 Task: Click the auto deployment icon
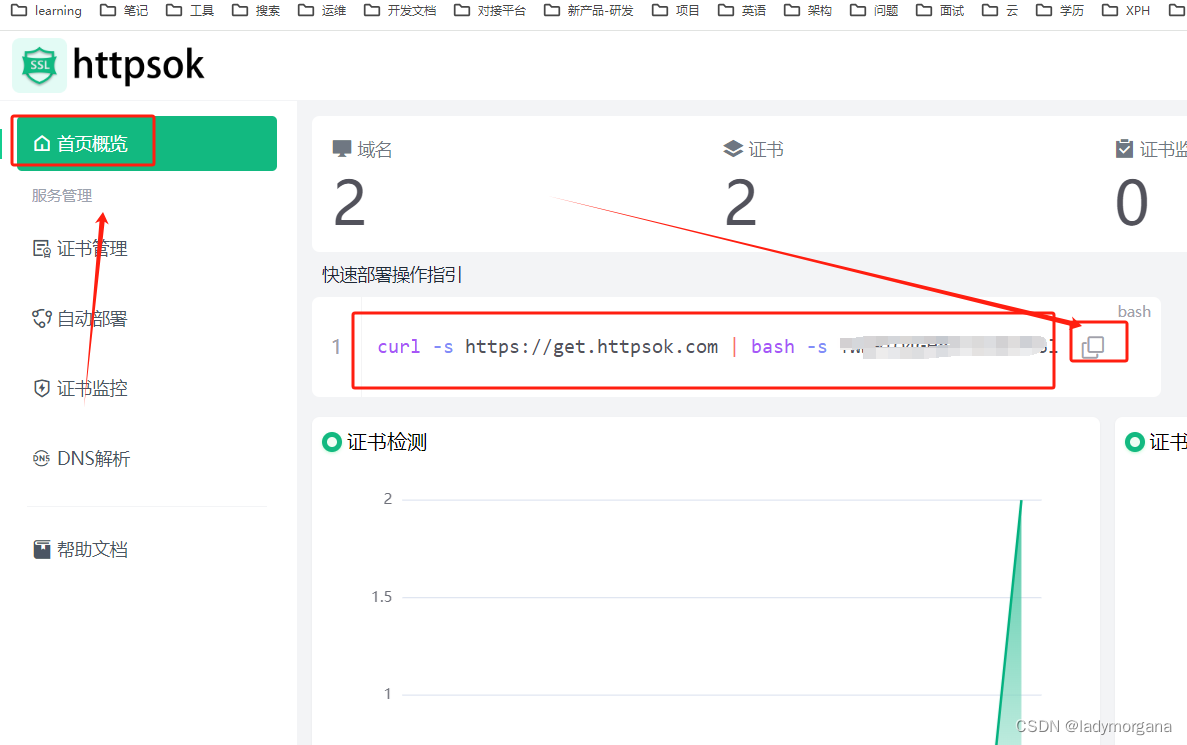click(42, 319)
